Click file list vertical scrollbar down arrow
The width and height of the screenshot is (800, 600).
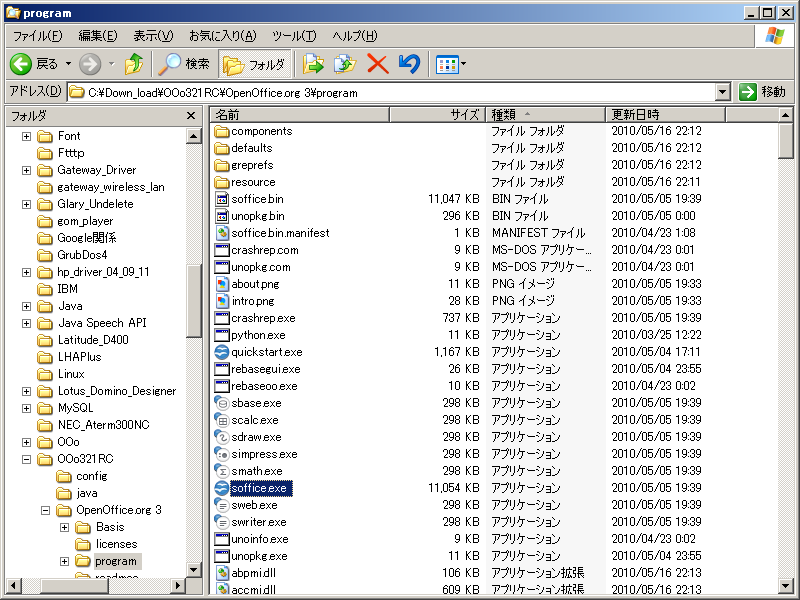(786, 586)
